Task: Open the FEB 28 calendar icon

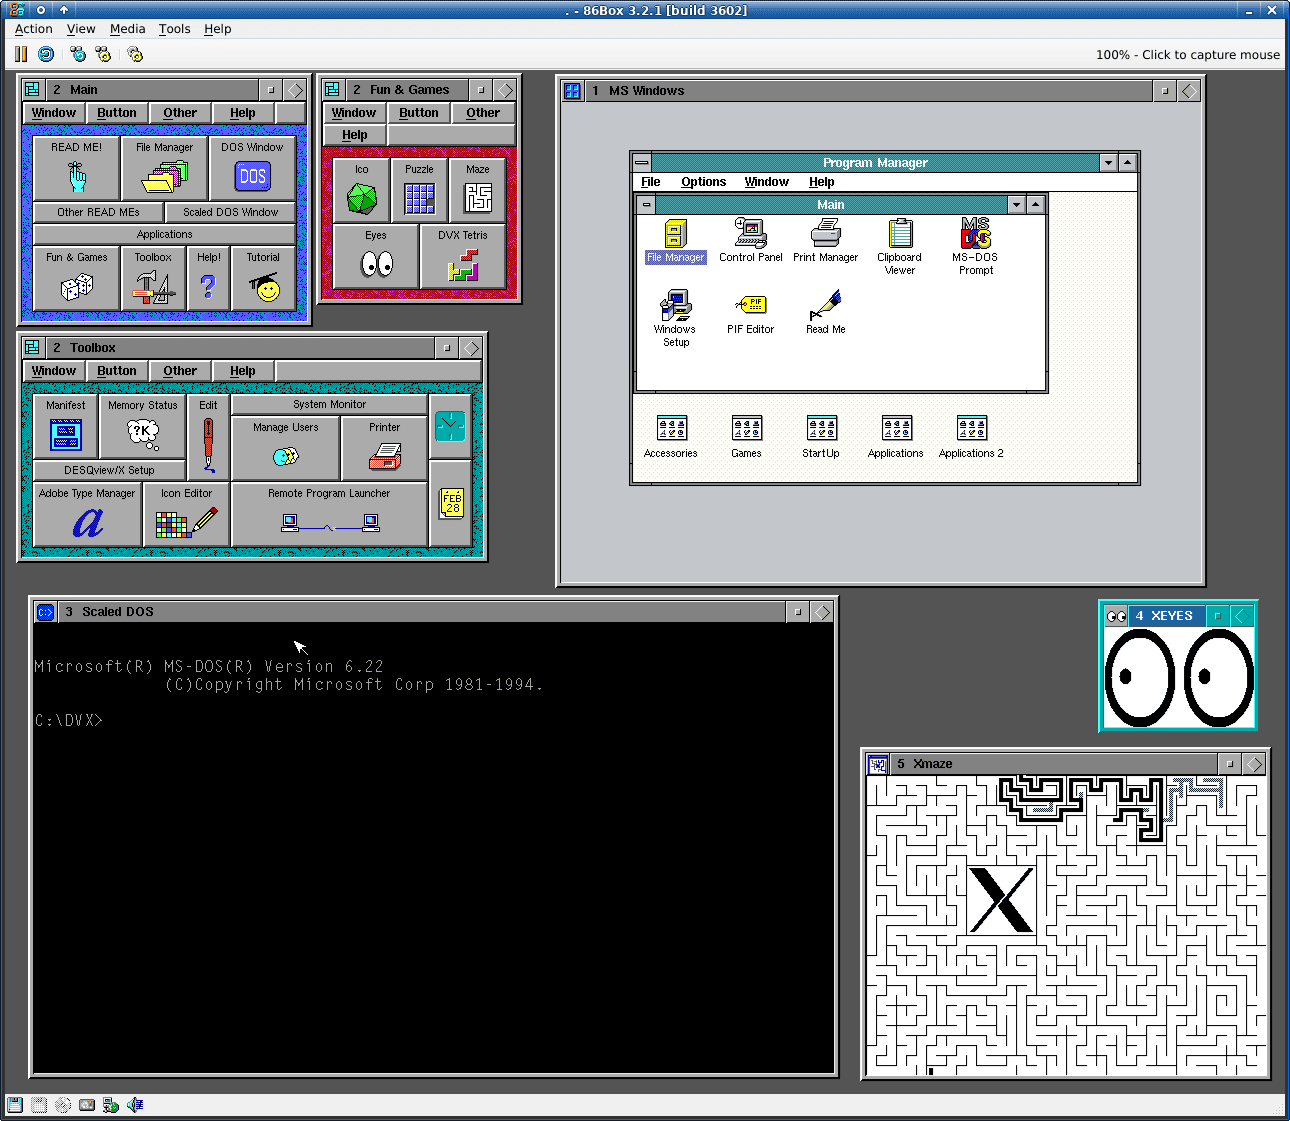Action: click(451, 503)
